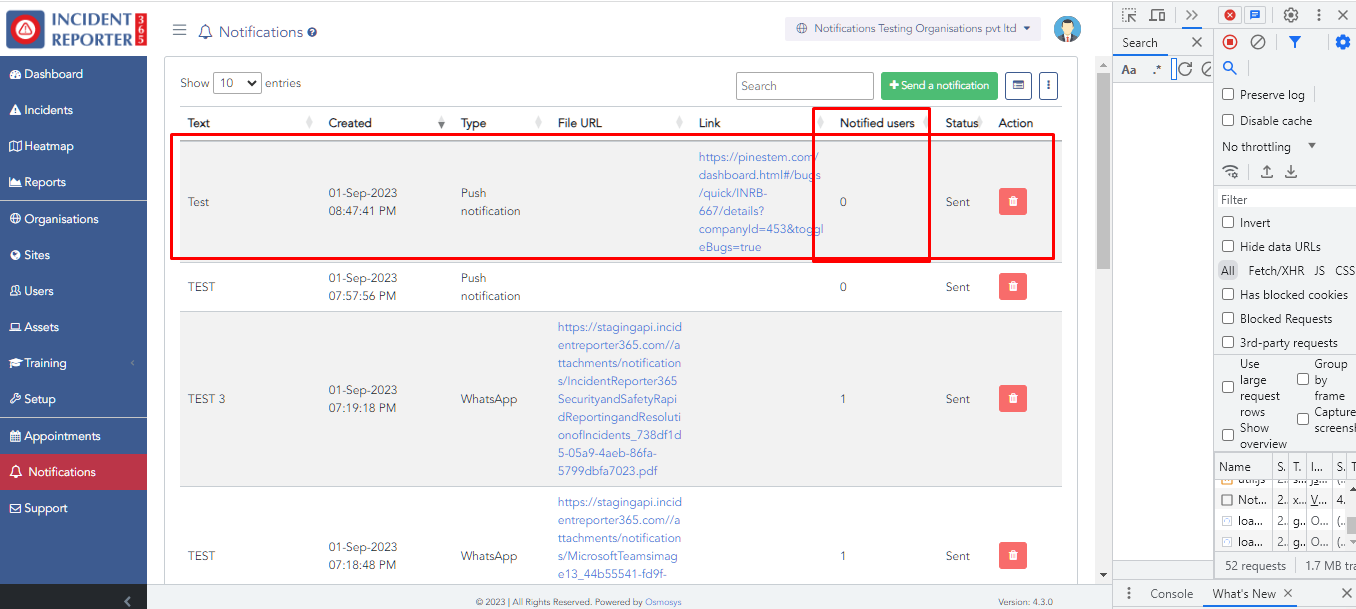Screen dimensions: 1356x609
Task: Click the clear network log icon
Action: coord(1258,42)
